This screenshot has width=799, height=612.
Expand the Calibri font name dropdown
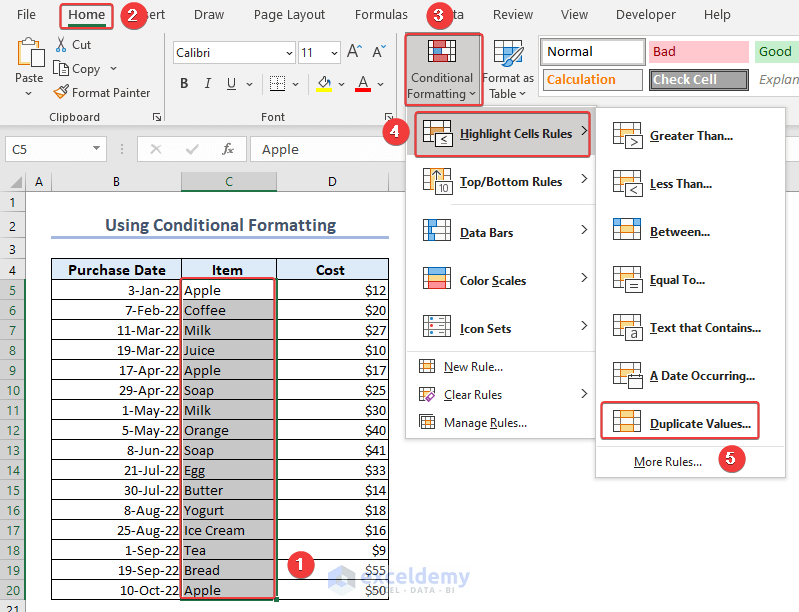coord(288,53)
